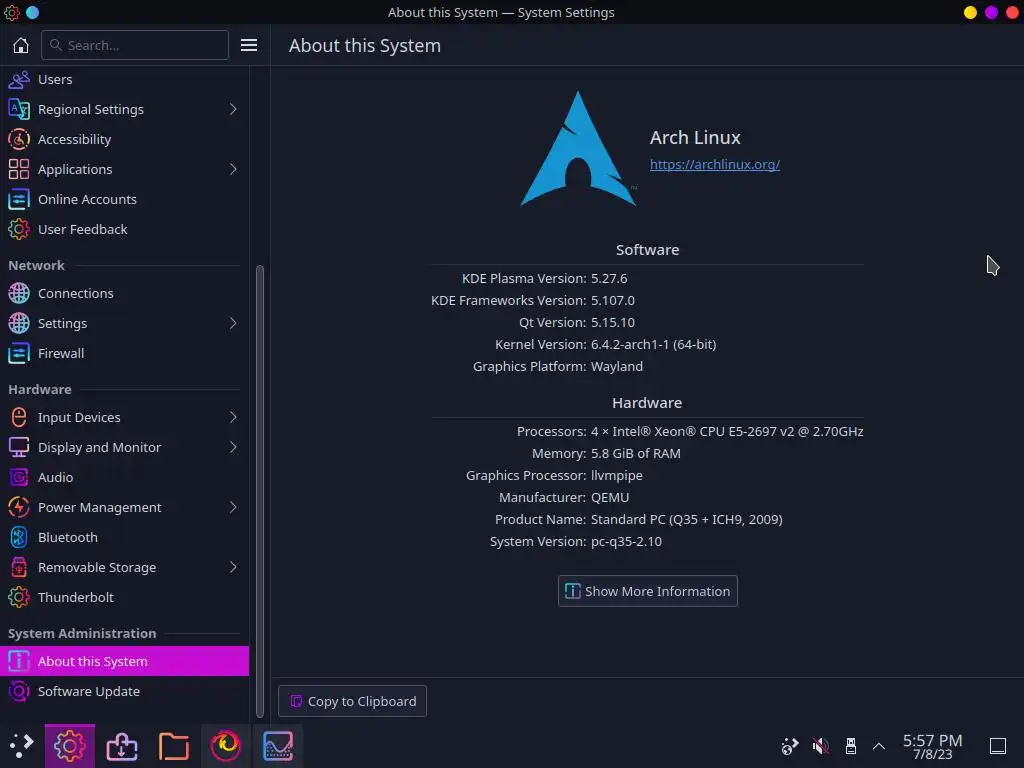Open the updates notifier tray icon

coord(790,746)
